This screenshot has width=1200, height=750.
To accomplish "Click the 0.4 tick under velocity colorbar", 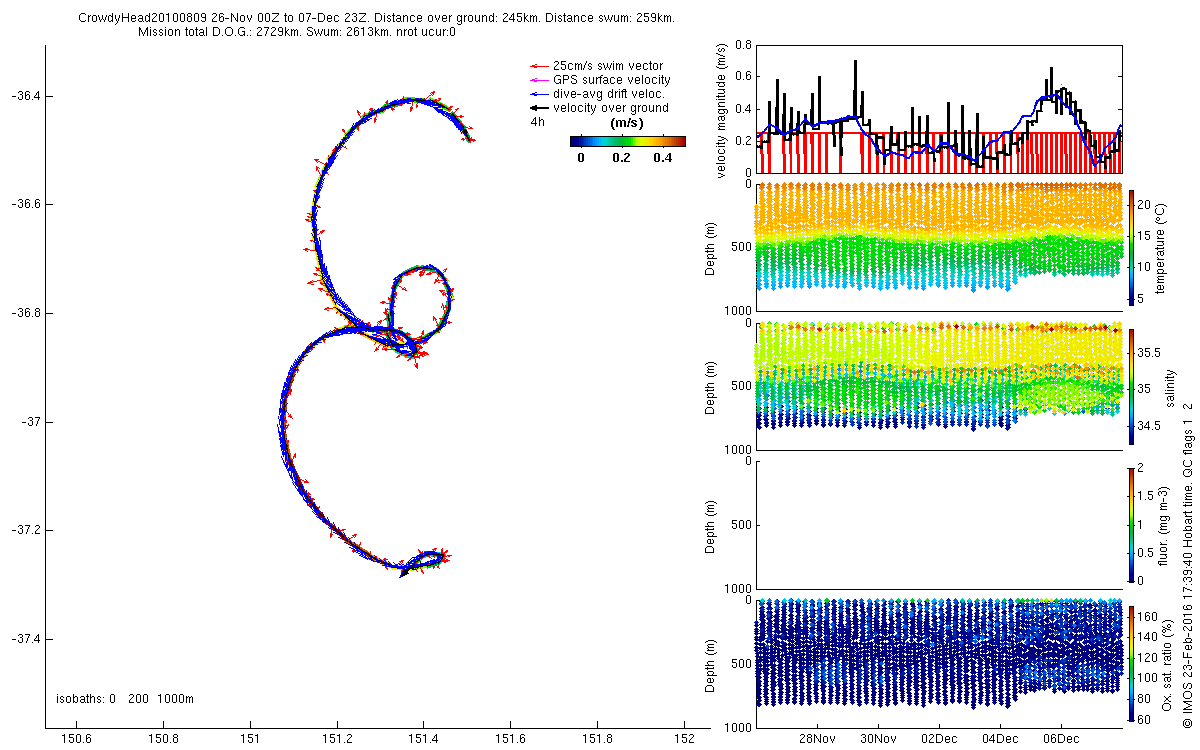I will [663, 157].
